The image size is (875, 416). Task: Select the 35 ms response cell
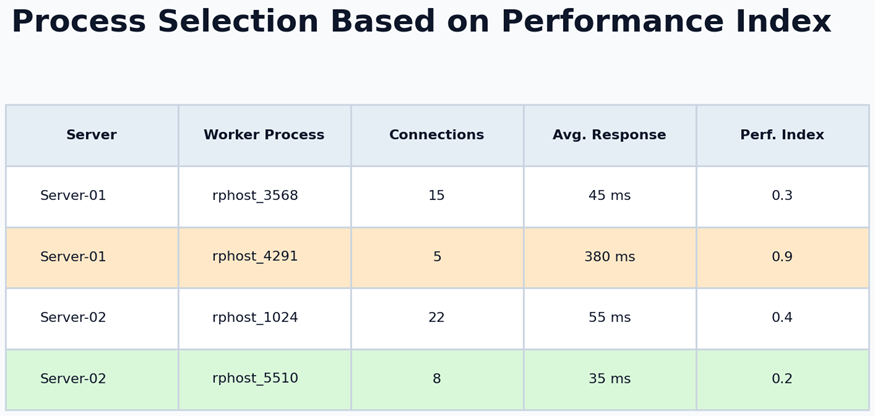coord(609,379)
